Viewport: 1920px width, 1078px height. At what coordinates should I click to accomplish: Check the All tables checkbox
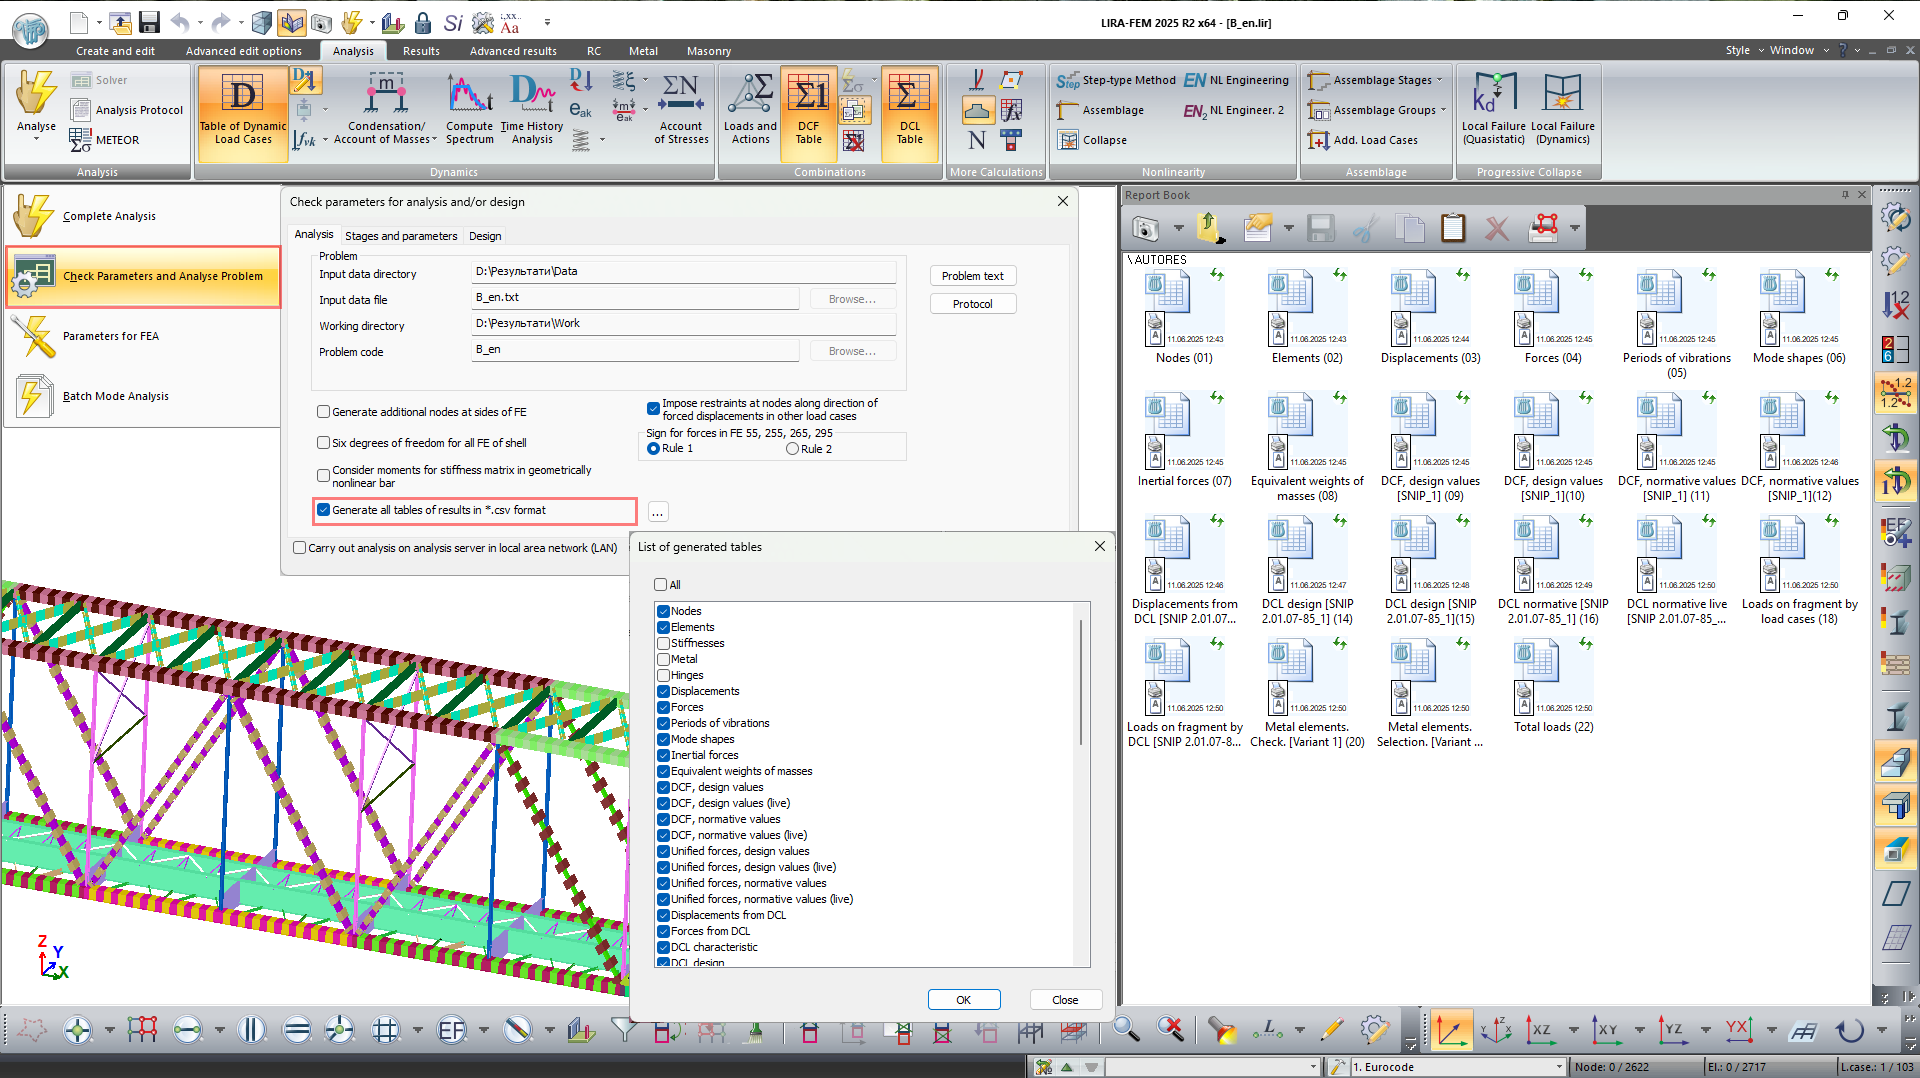pos(660,585)
